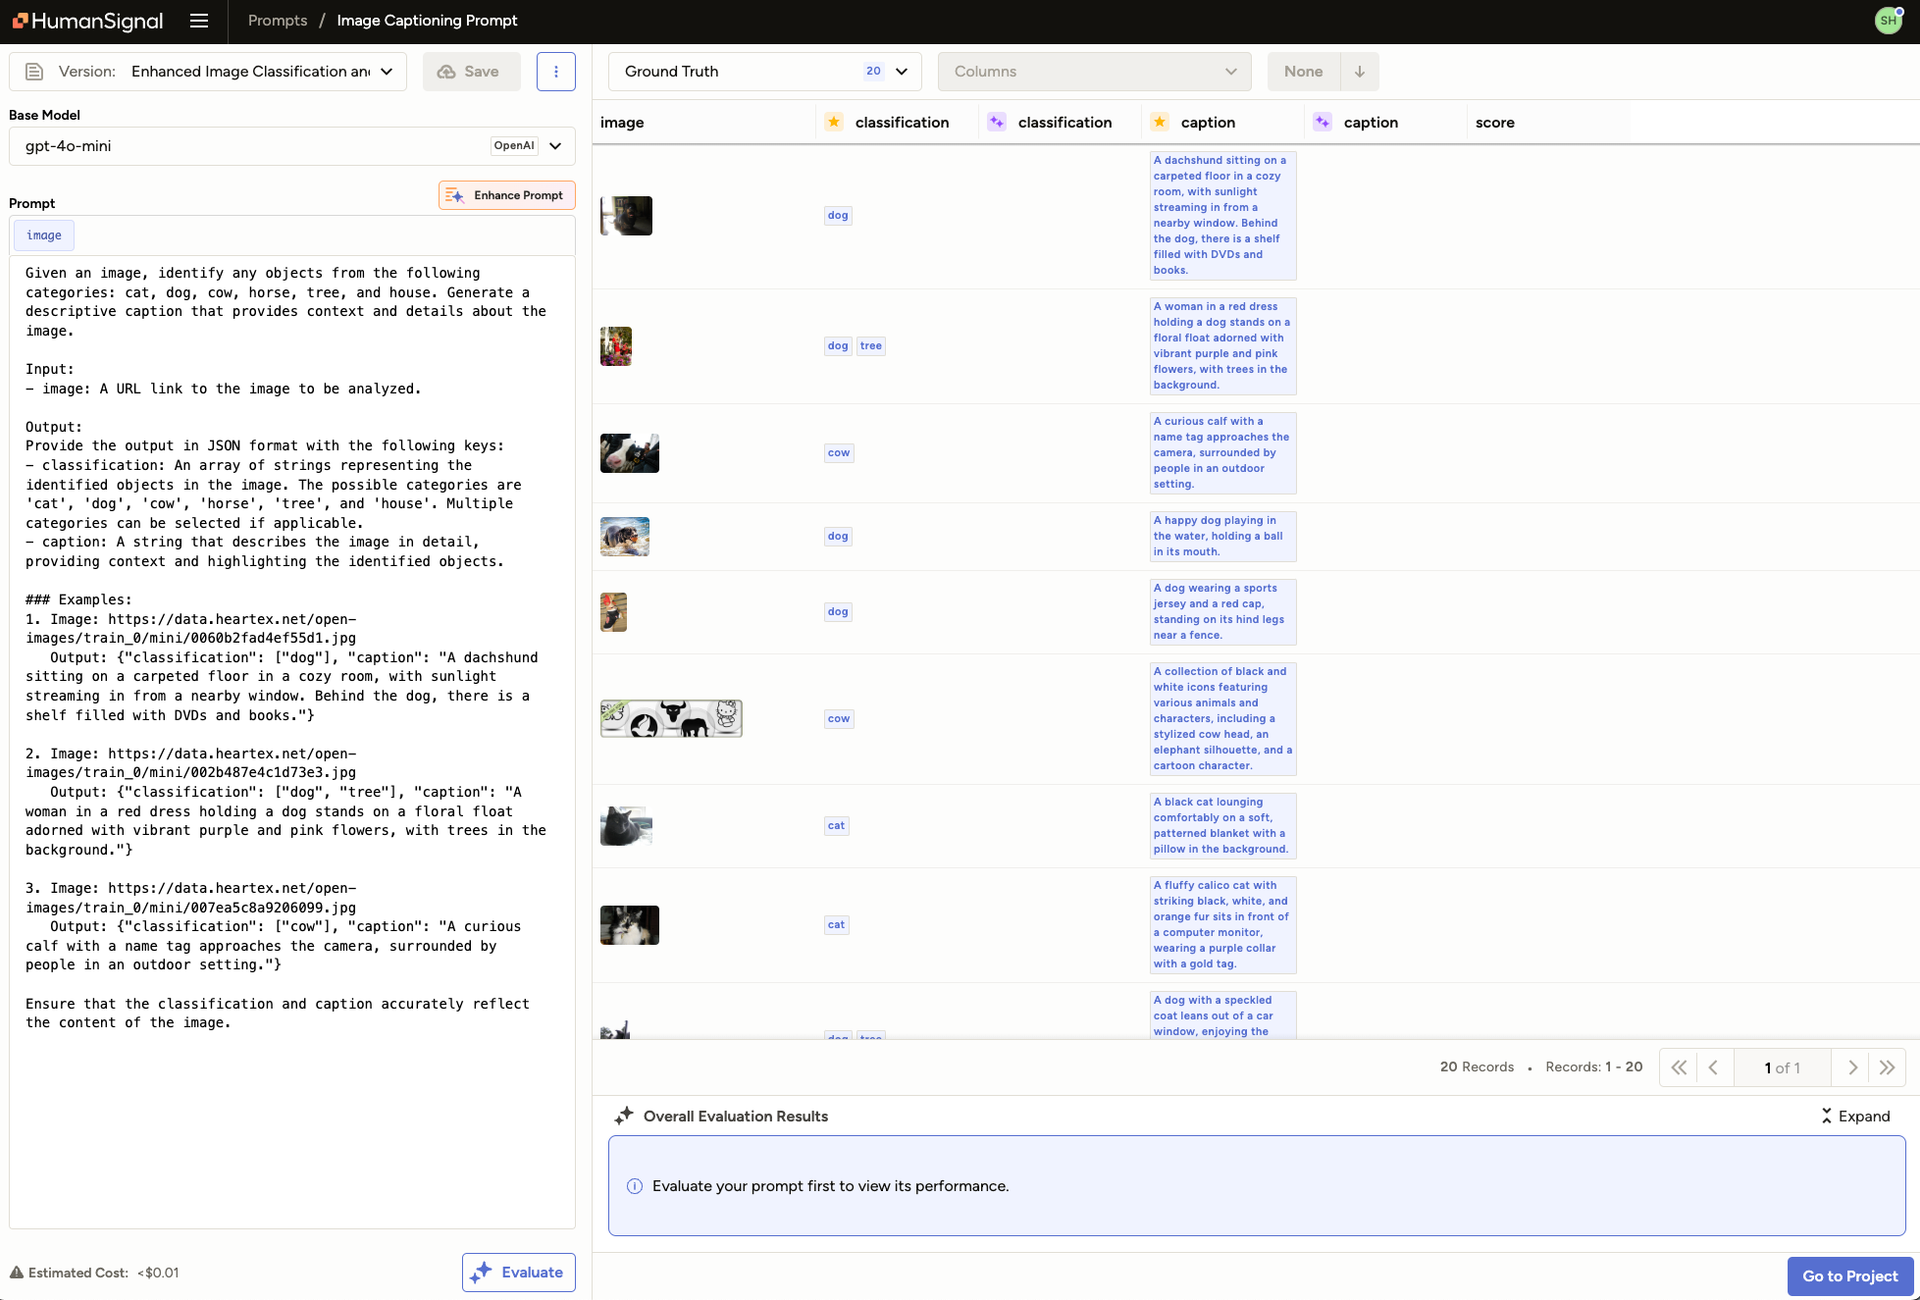This screenshot has height=1300, width=1920.
Task: Open the three-dot version options menu
Action: [556, 72]
